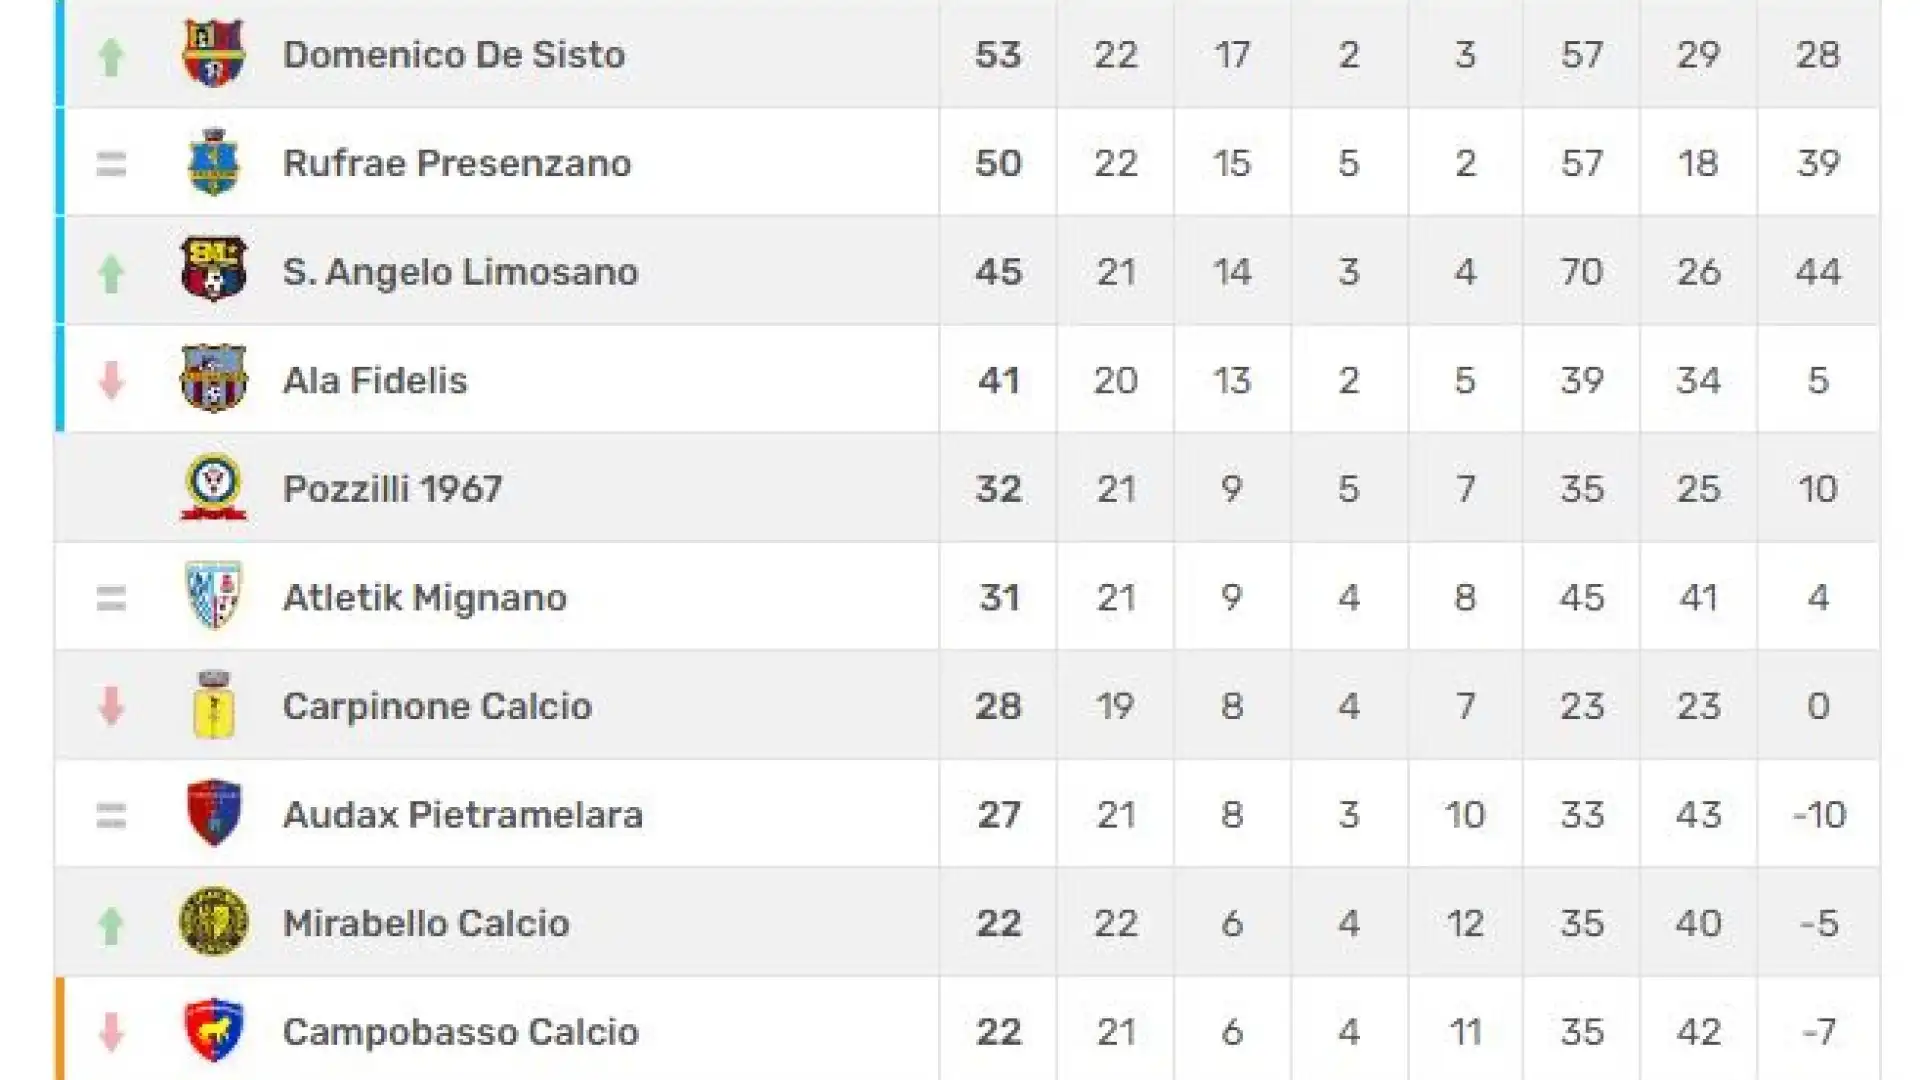Open the Pozzilli 1967 team name

pos(392,489)
